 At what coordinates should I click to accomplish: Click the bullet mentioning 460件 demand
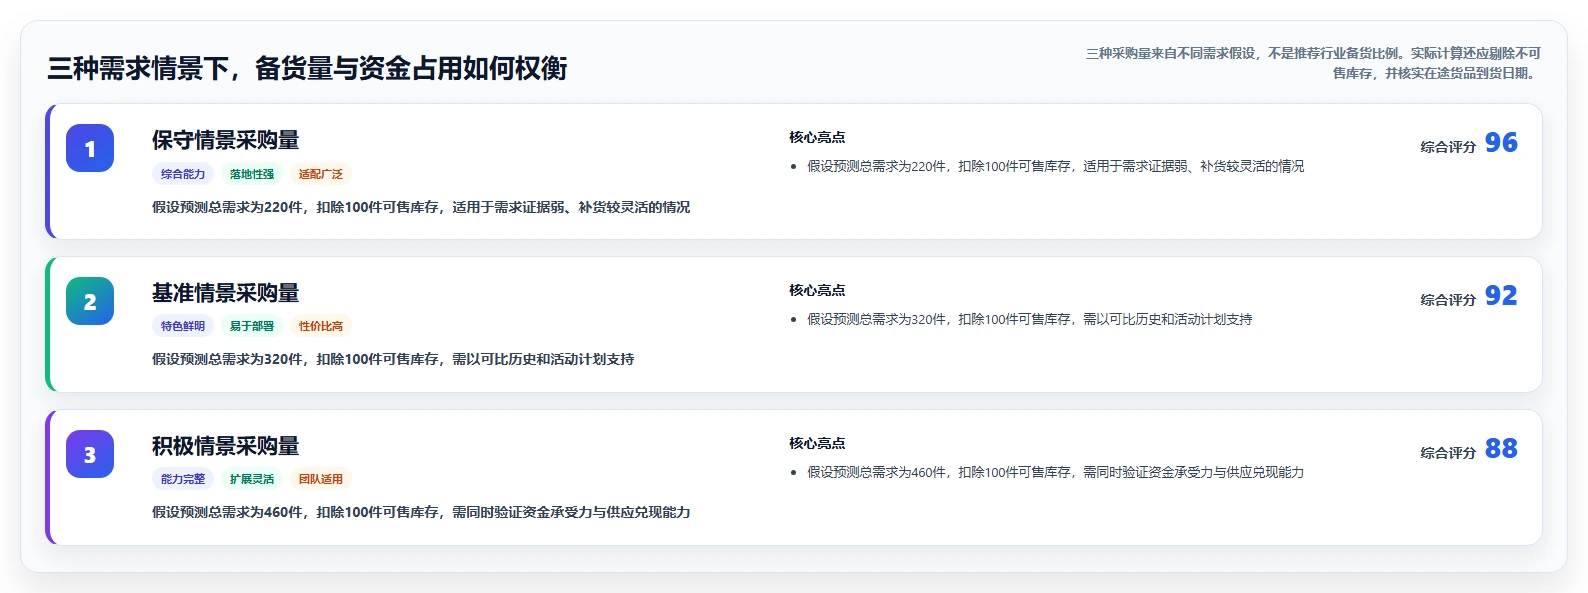(1055, 472)
